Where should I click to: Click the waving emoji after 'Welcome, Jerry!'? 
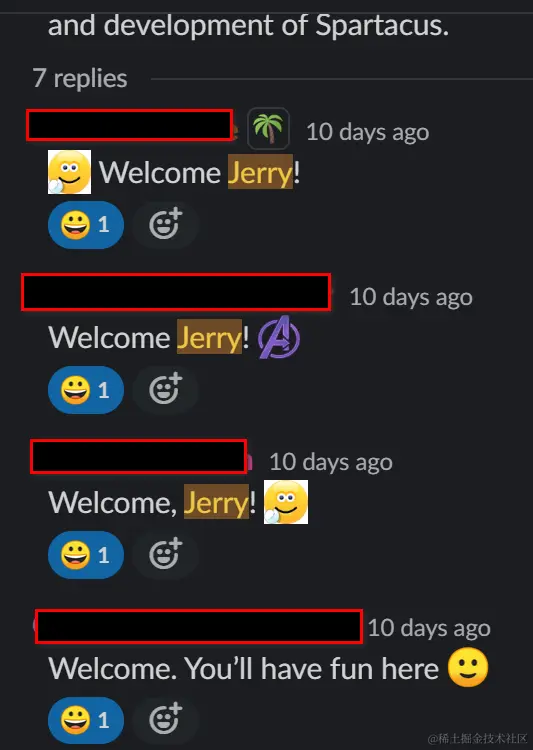click(x=286, y=502)
